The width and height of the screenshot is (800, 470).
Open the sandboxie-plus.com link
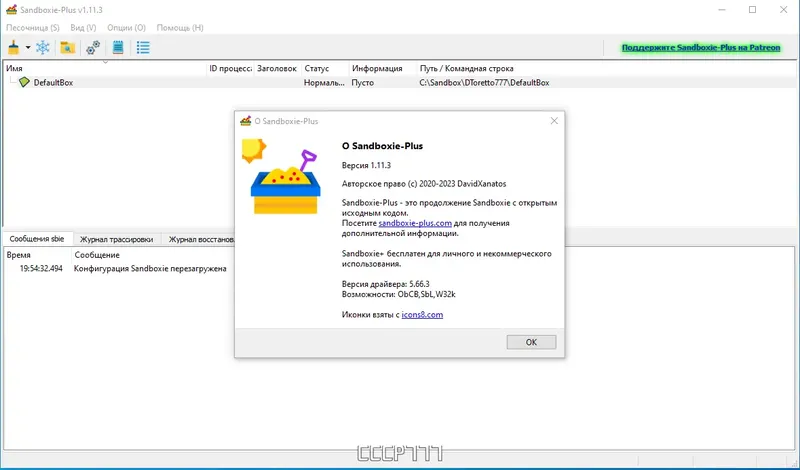pyautogui.click(x=415, y=223)
